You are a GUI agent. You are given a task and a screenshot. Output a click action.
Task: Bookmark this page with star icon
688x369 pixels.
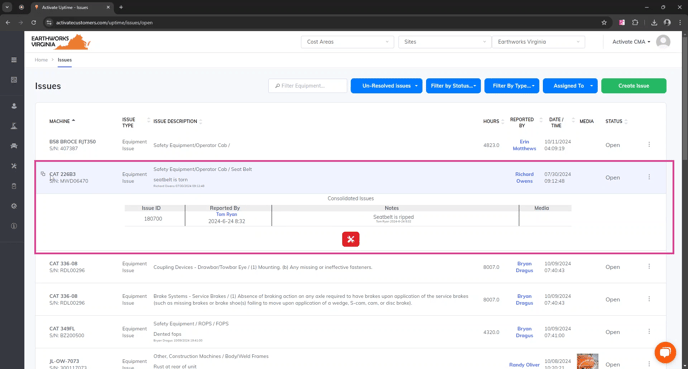[x=604, y=22]
